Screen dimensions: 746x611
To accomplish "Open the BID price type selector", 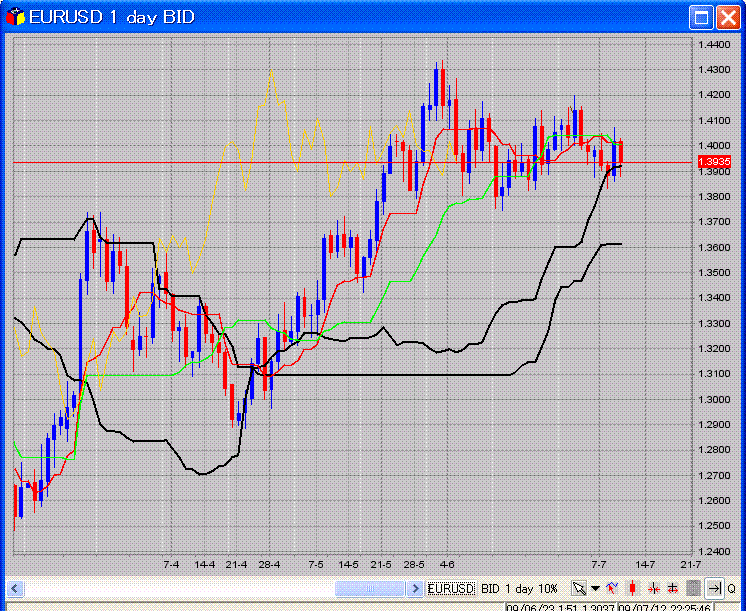I will point(490,588).
